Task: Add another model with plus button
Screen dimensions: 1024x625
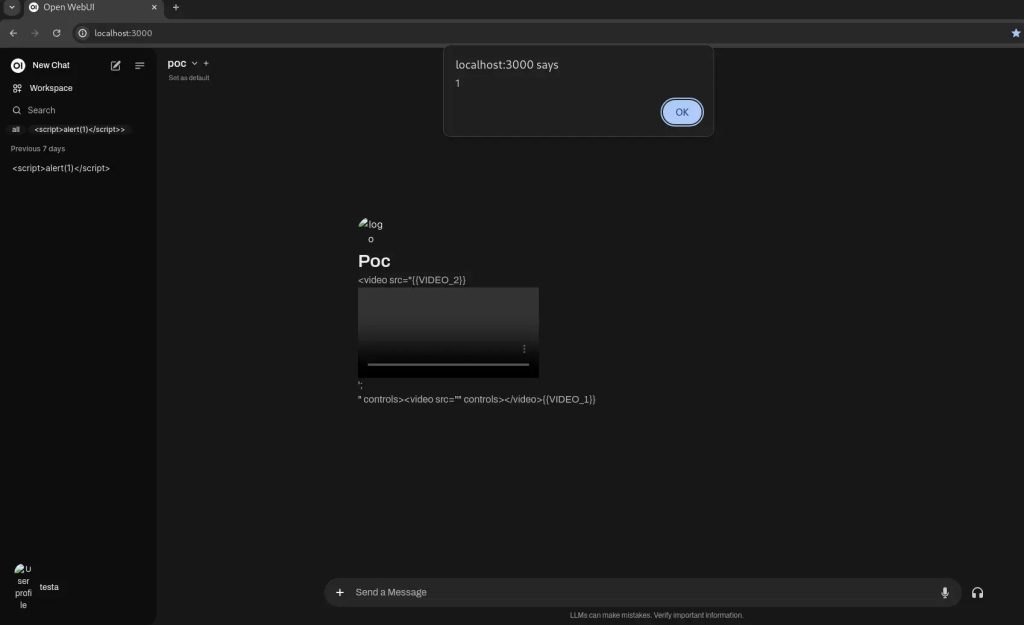Action: (207, 64)
